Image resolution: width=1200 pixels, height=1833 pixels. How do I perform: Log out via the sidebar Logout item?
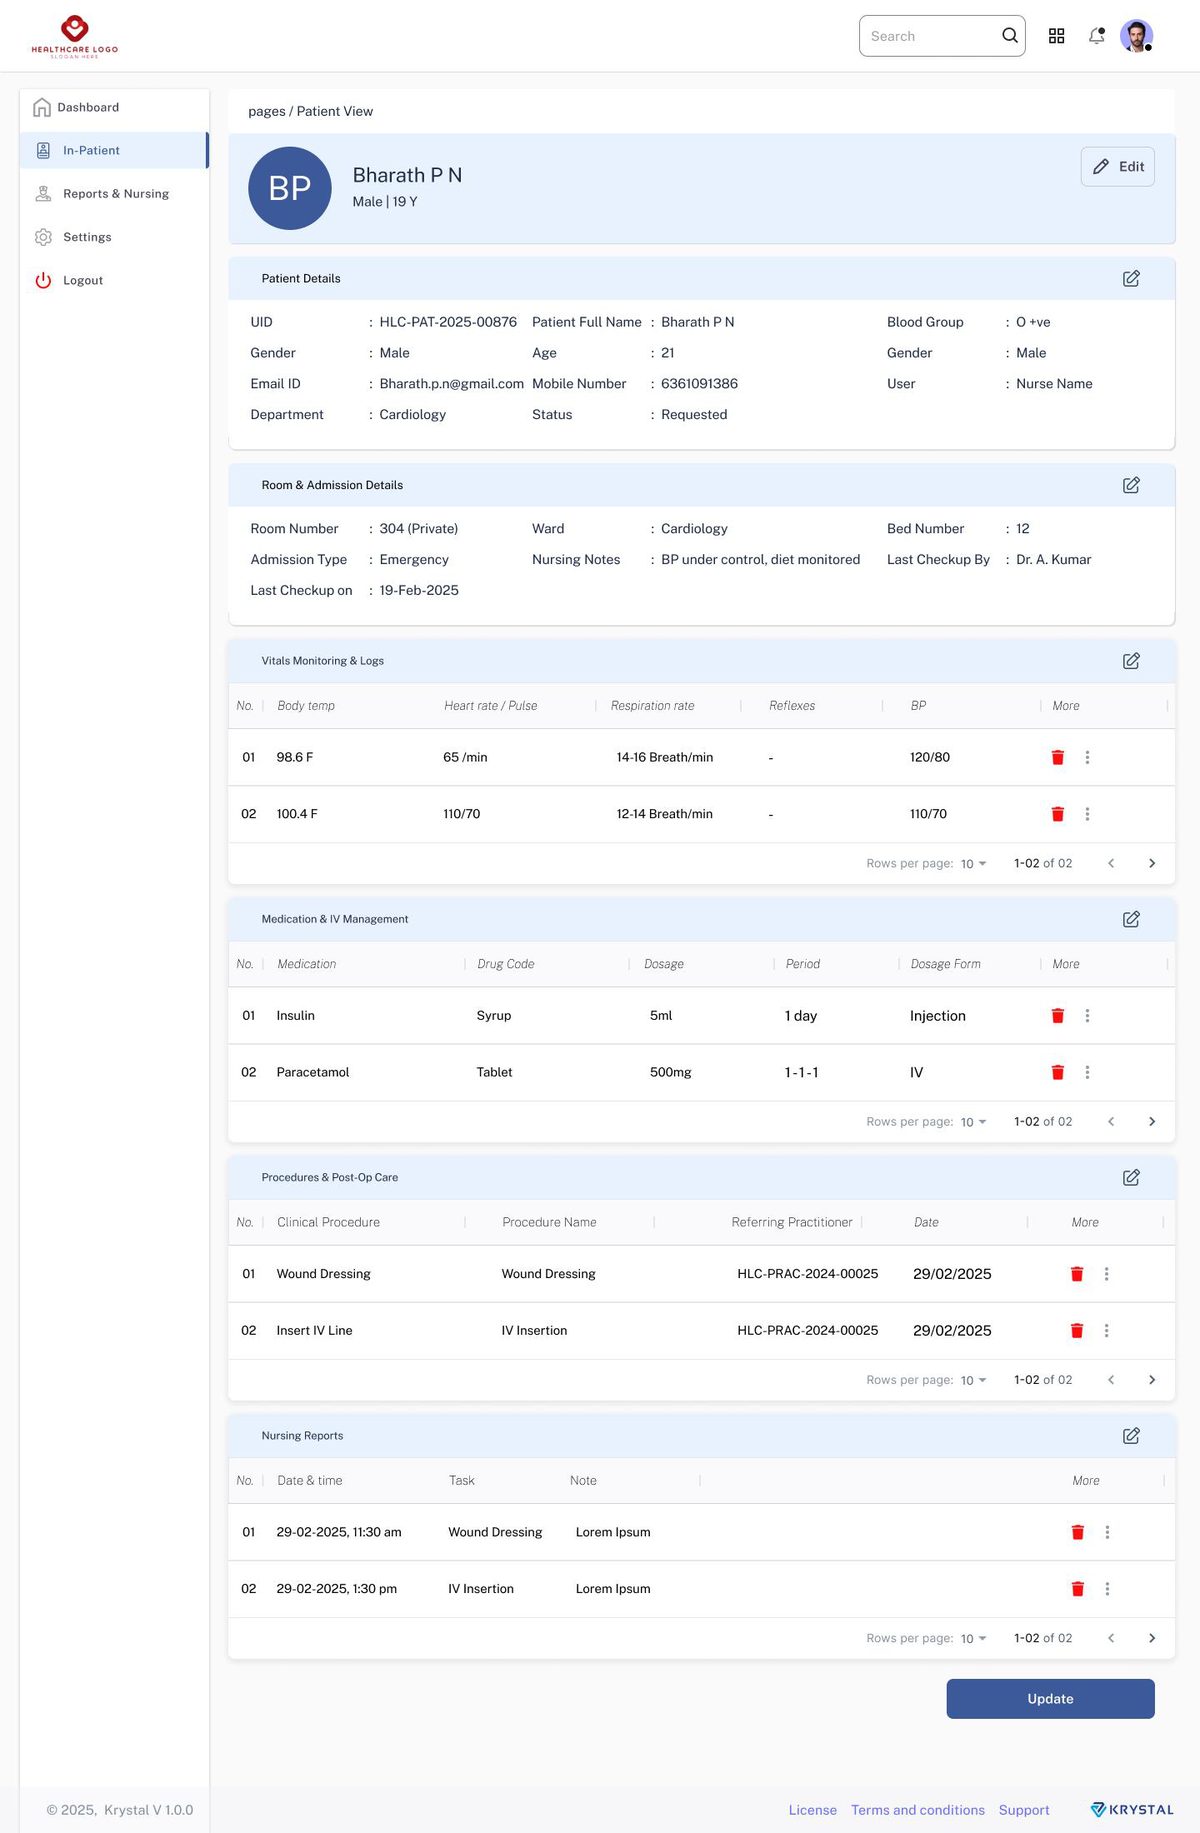[x=114, y=281]
